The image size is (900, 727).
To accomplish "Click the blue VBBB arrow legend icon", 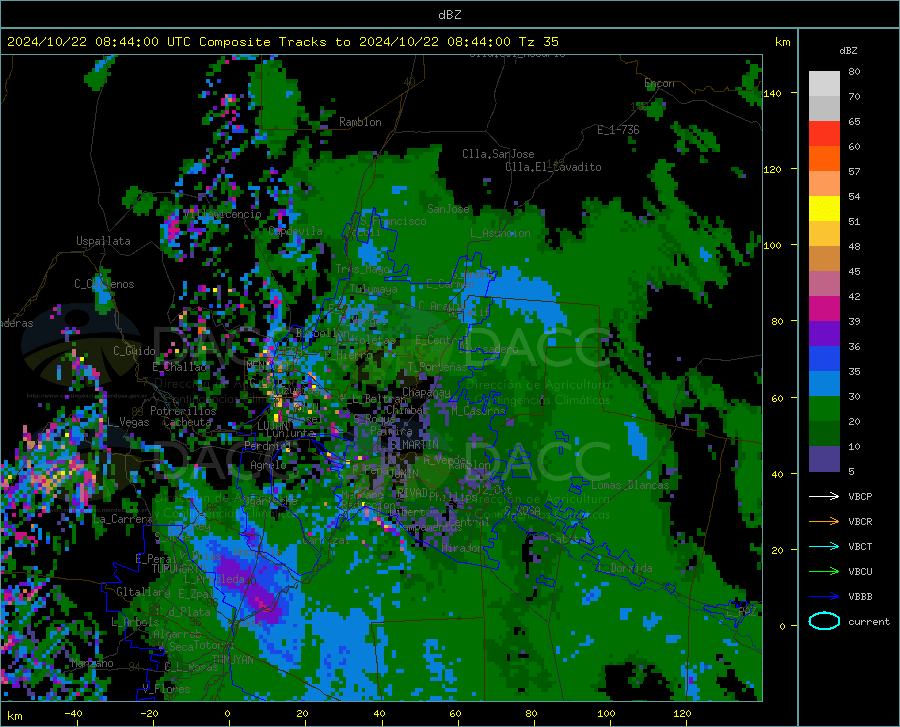I will [x=824, y=597].
